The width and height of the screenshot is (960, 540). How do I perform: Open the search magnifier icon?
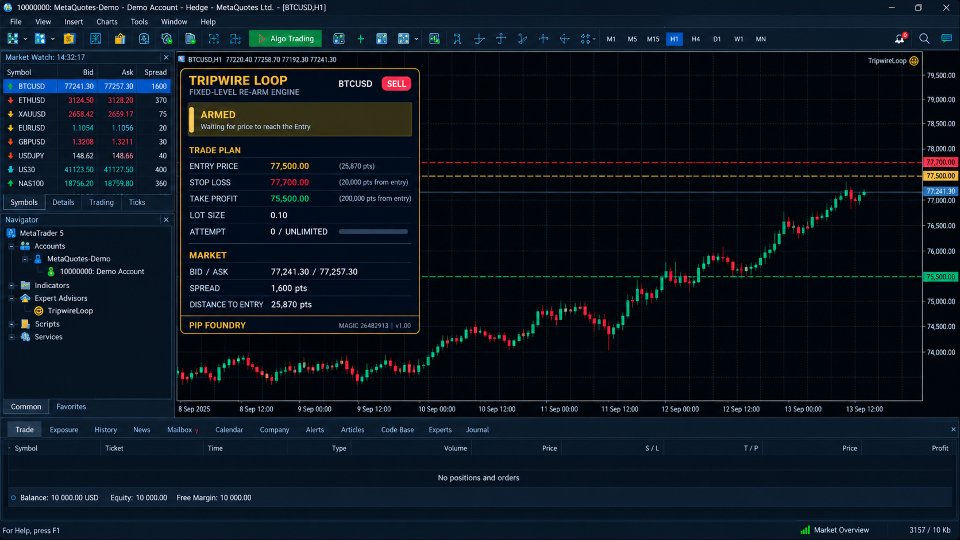click(x=924, y=39)
